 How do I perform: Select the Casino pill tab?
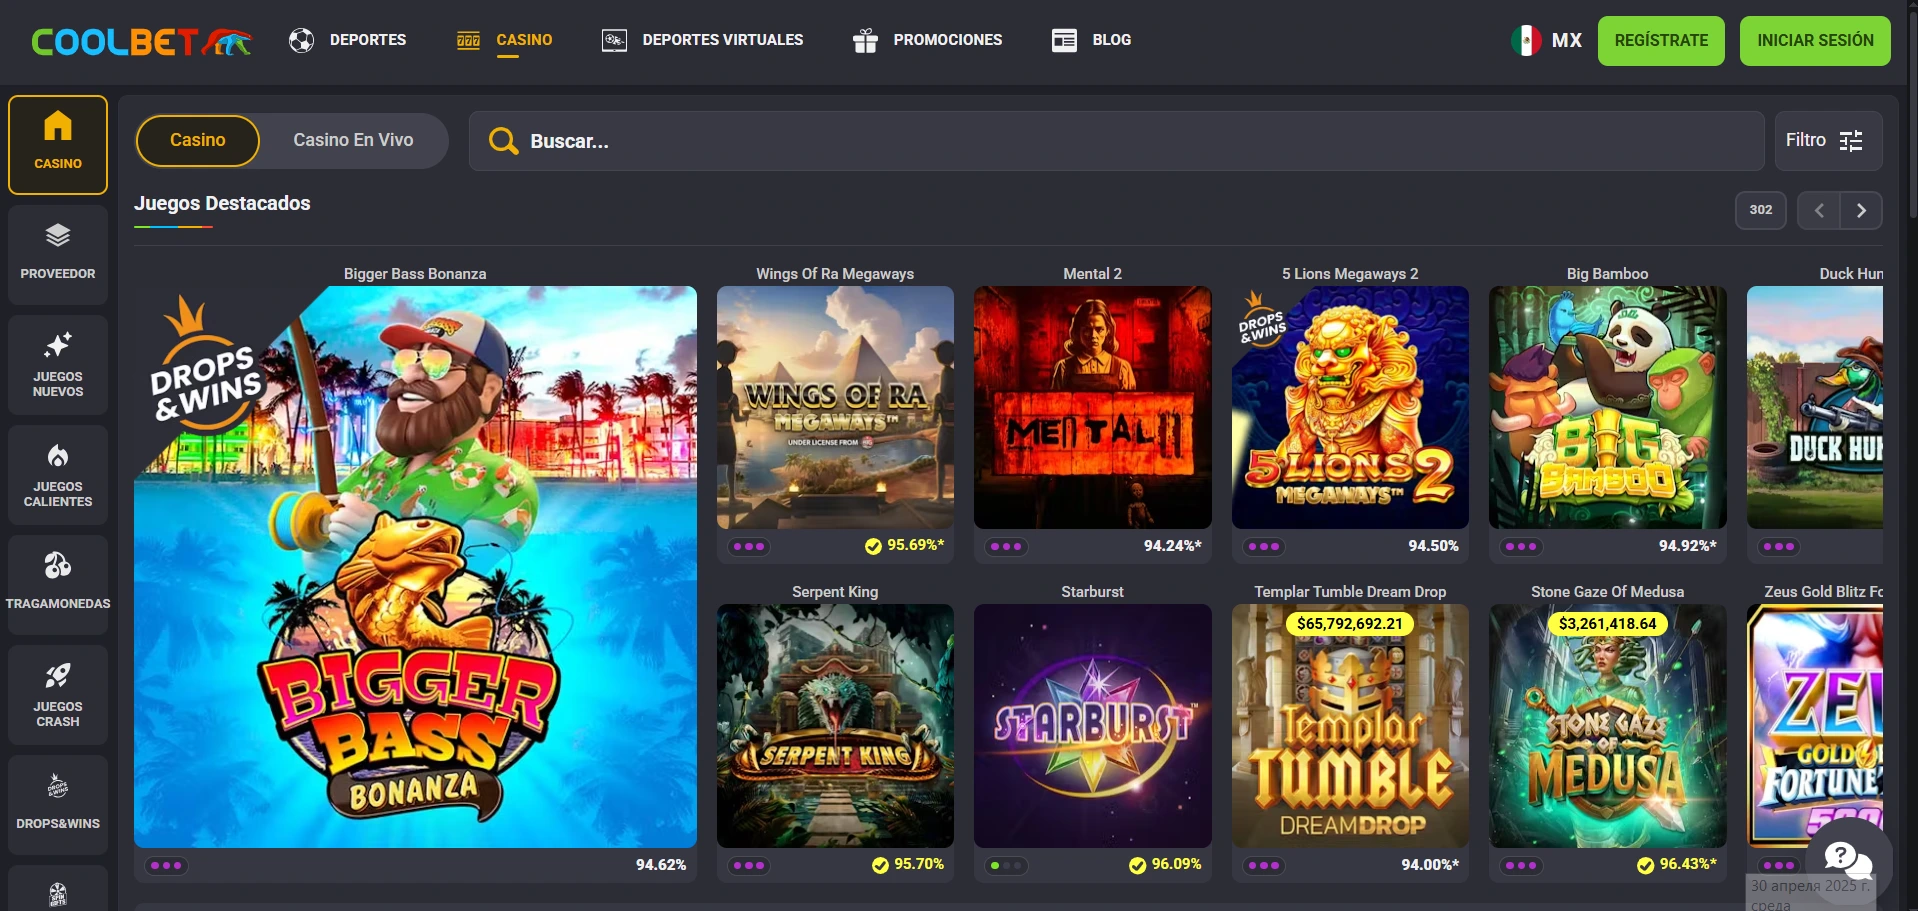click(198, 141)
